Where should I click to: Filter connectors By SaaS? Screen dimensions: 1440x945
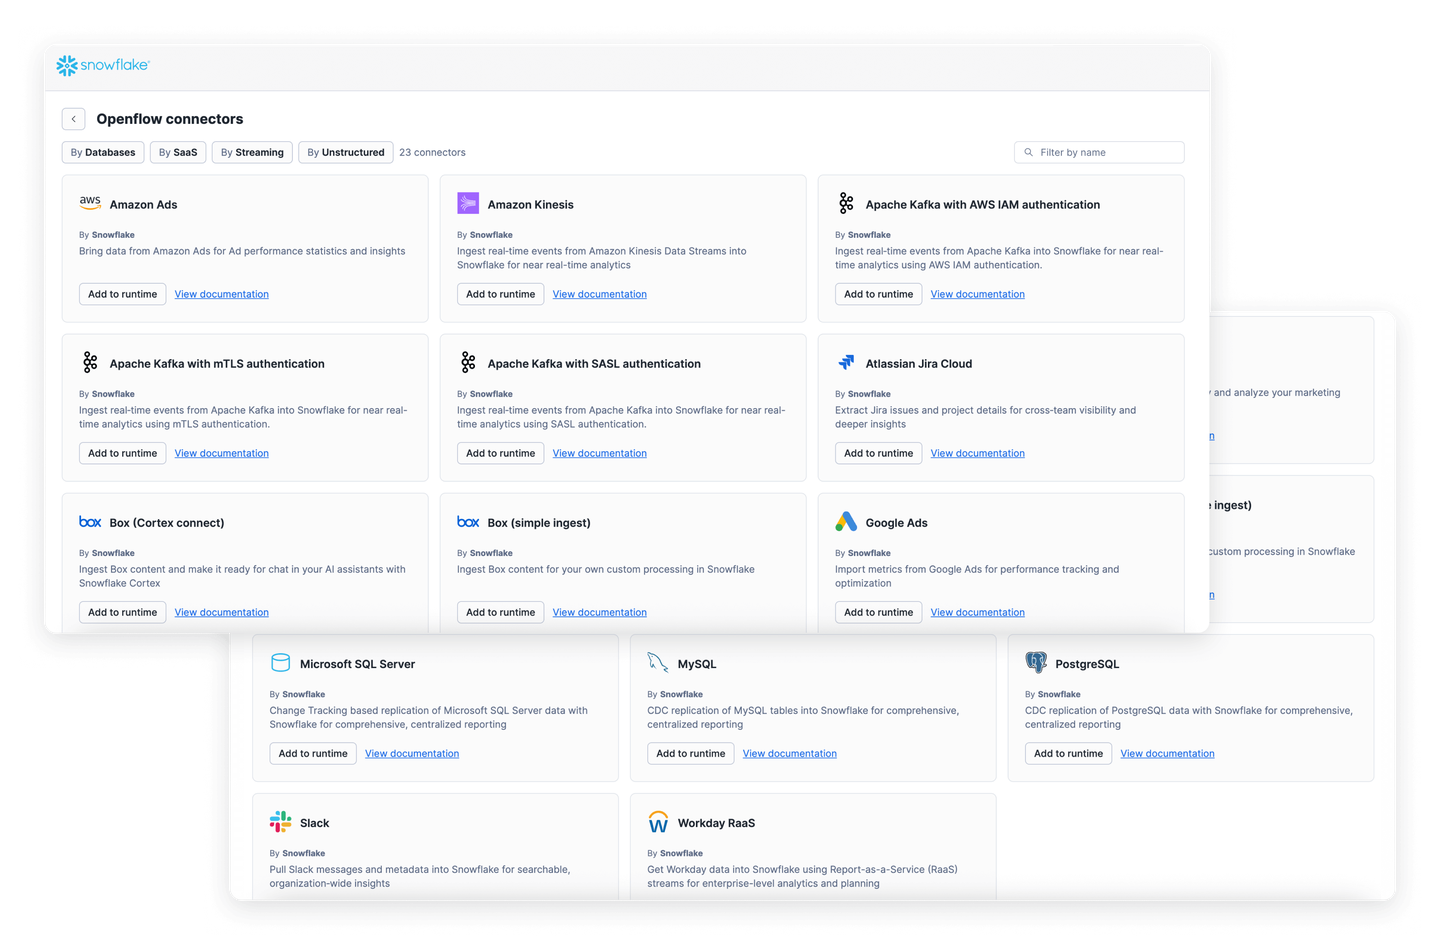pos(178,153)
